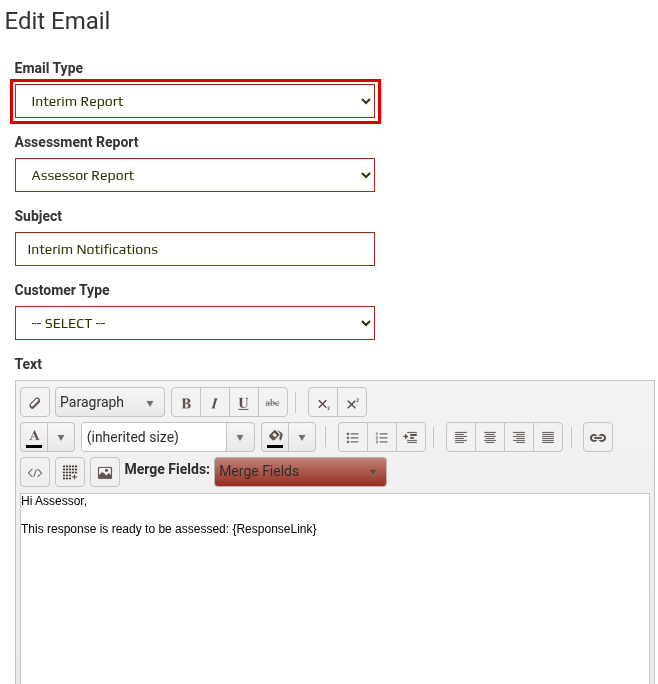Click the 'Hi Assessor,' line in editor
The image size is (658, 684).
point(54,501)
